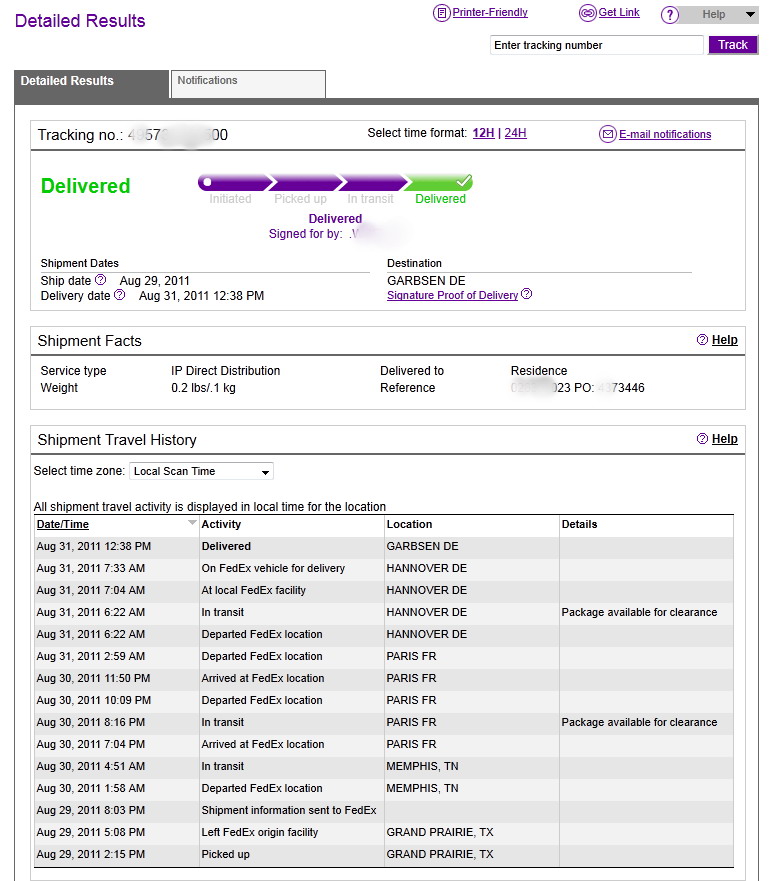This screenshot has width=774, height=881.
Task: Switch to the Notifications tab
Action: pos(248,84)
